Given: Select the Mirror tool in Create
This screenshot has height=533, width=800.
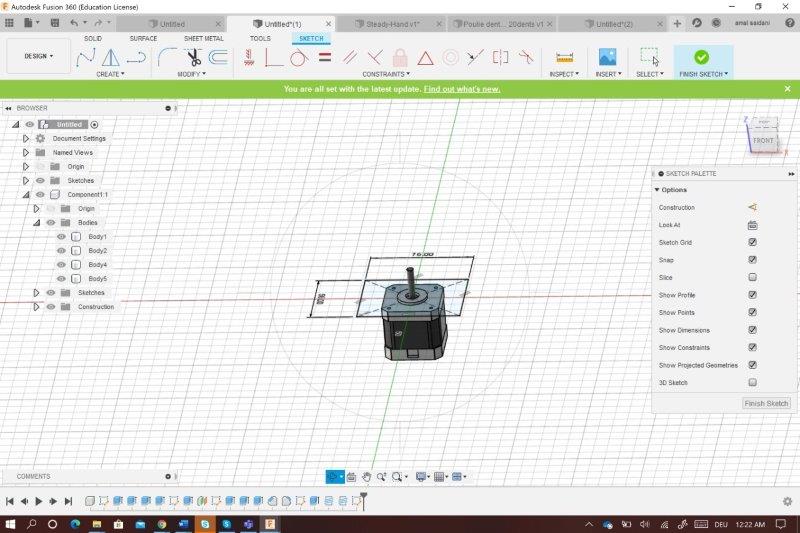Looking at the screenshot, I should pyautogui.click(x=111, y=58).
